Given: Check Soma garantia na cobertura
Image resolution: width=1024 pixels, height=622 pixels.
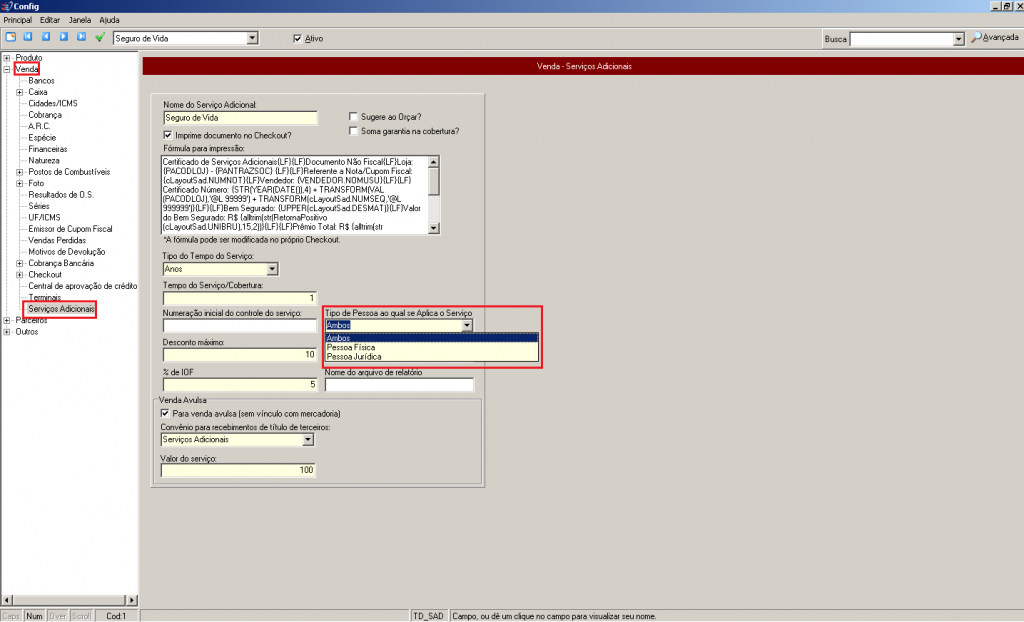Looking at the screenshot, I should click(x=353, y=131).
